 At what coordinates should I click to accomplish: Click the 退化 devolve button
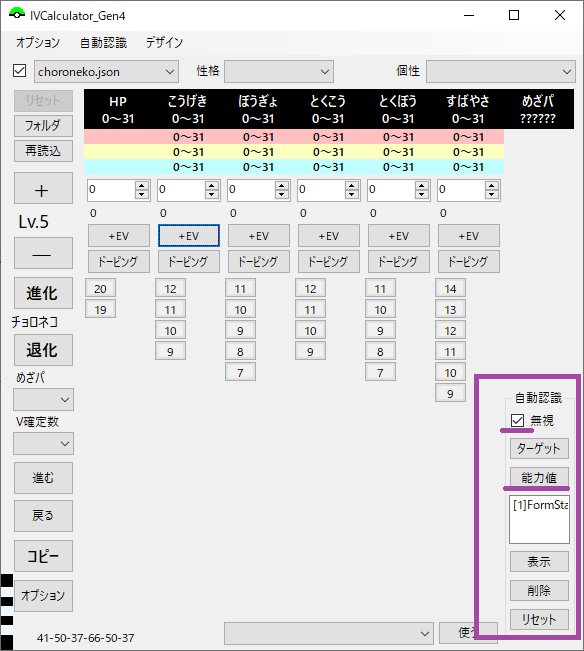[43, 350]
